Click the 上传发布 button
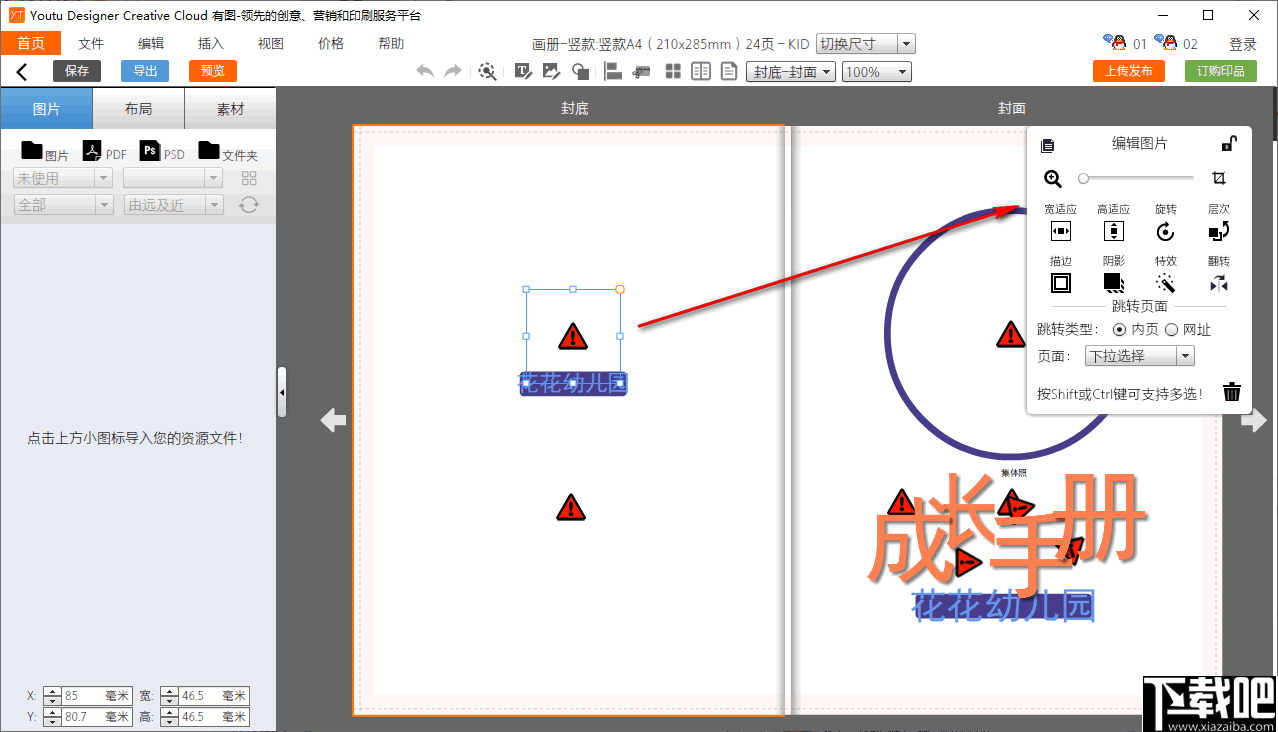Image resolution: width=1278 pixels, height=732 pixels. pos(1129,71)
